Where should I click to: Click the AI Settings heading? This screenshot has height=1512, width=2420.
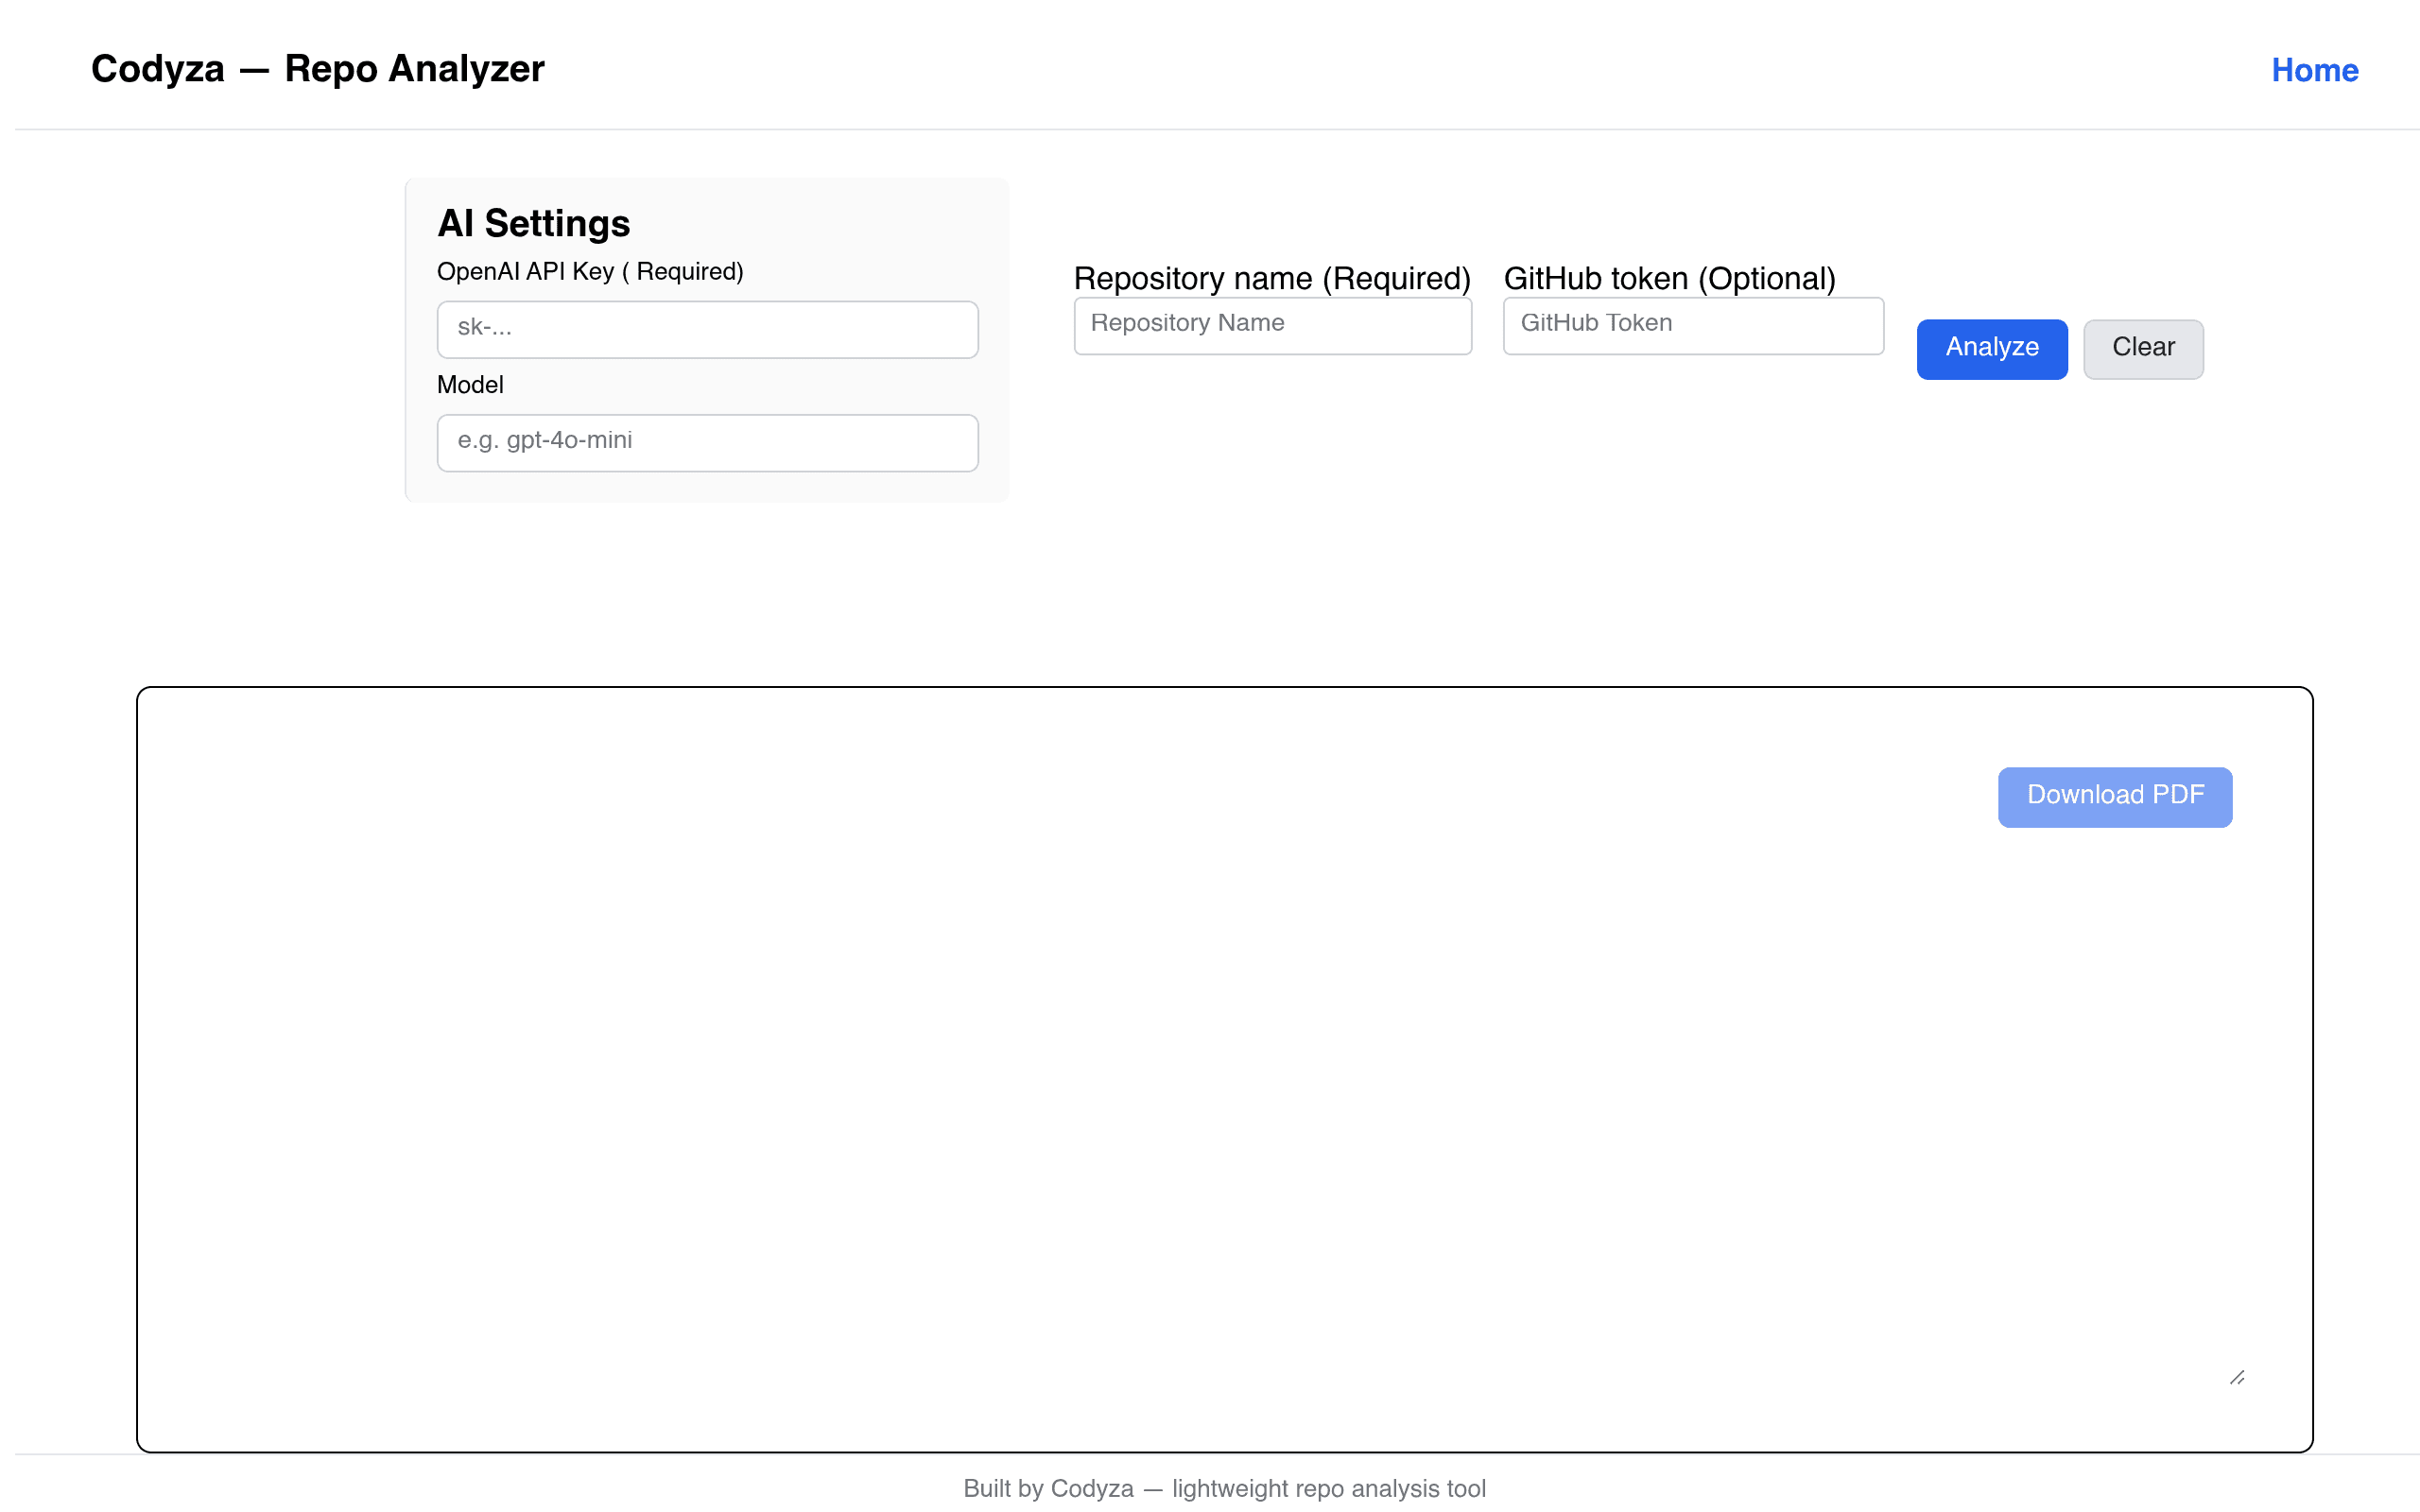(533, 223)
